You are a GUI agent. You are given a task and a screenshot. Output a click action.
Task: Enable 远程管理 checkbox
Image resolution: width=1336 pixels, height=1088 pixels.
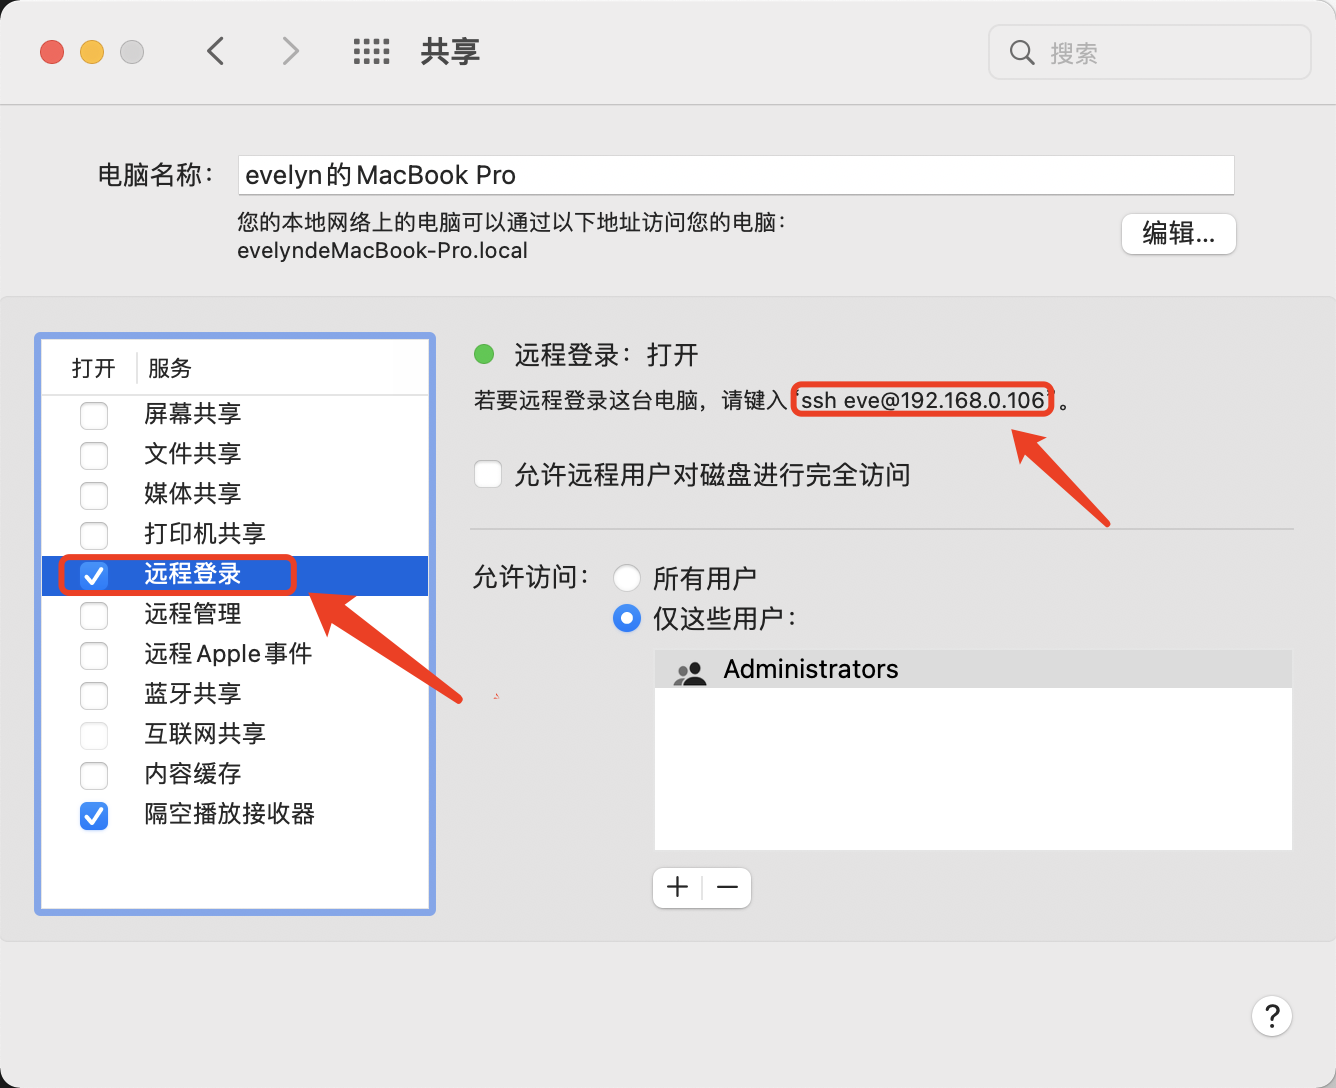pyautogui.click(x=94, y=615)
